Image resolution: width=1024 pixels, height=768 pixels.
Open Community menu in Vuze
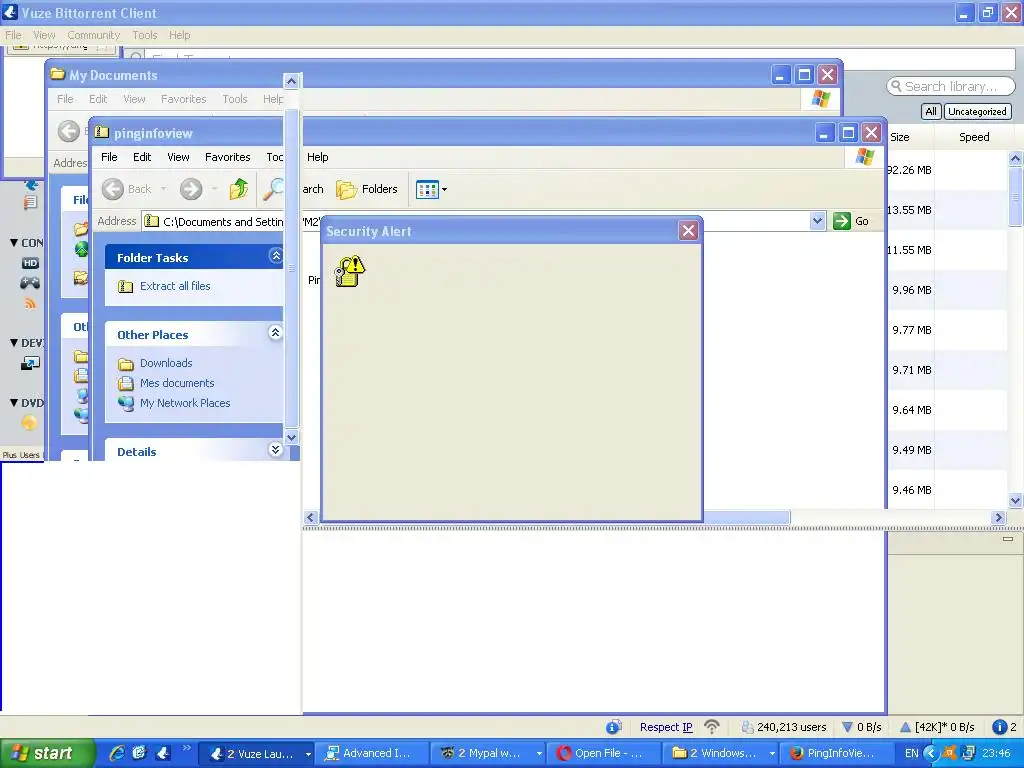pyautogui.click(x=93, y=35)
